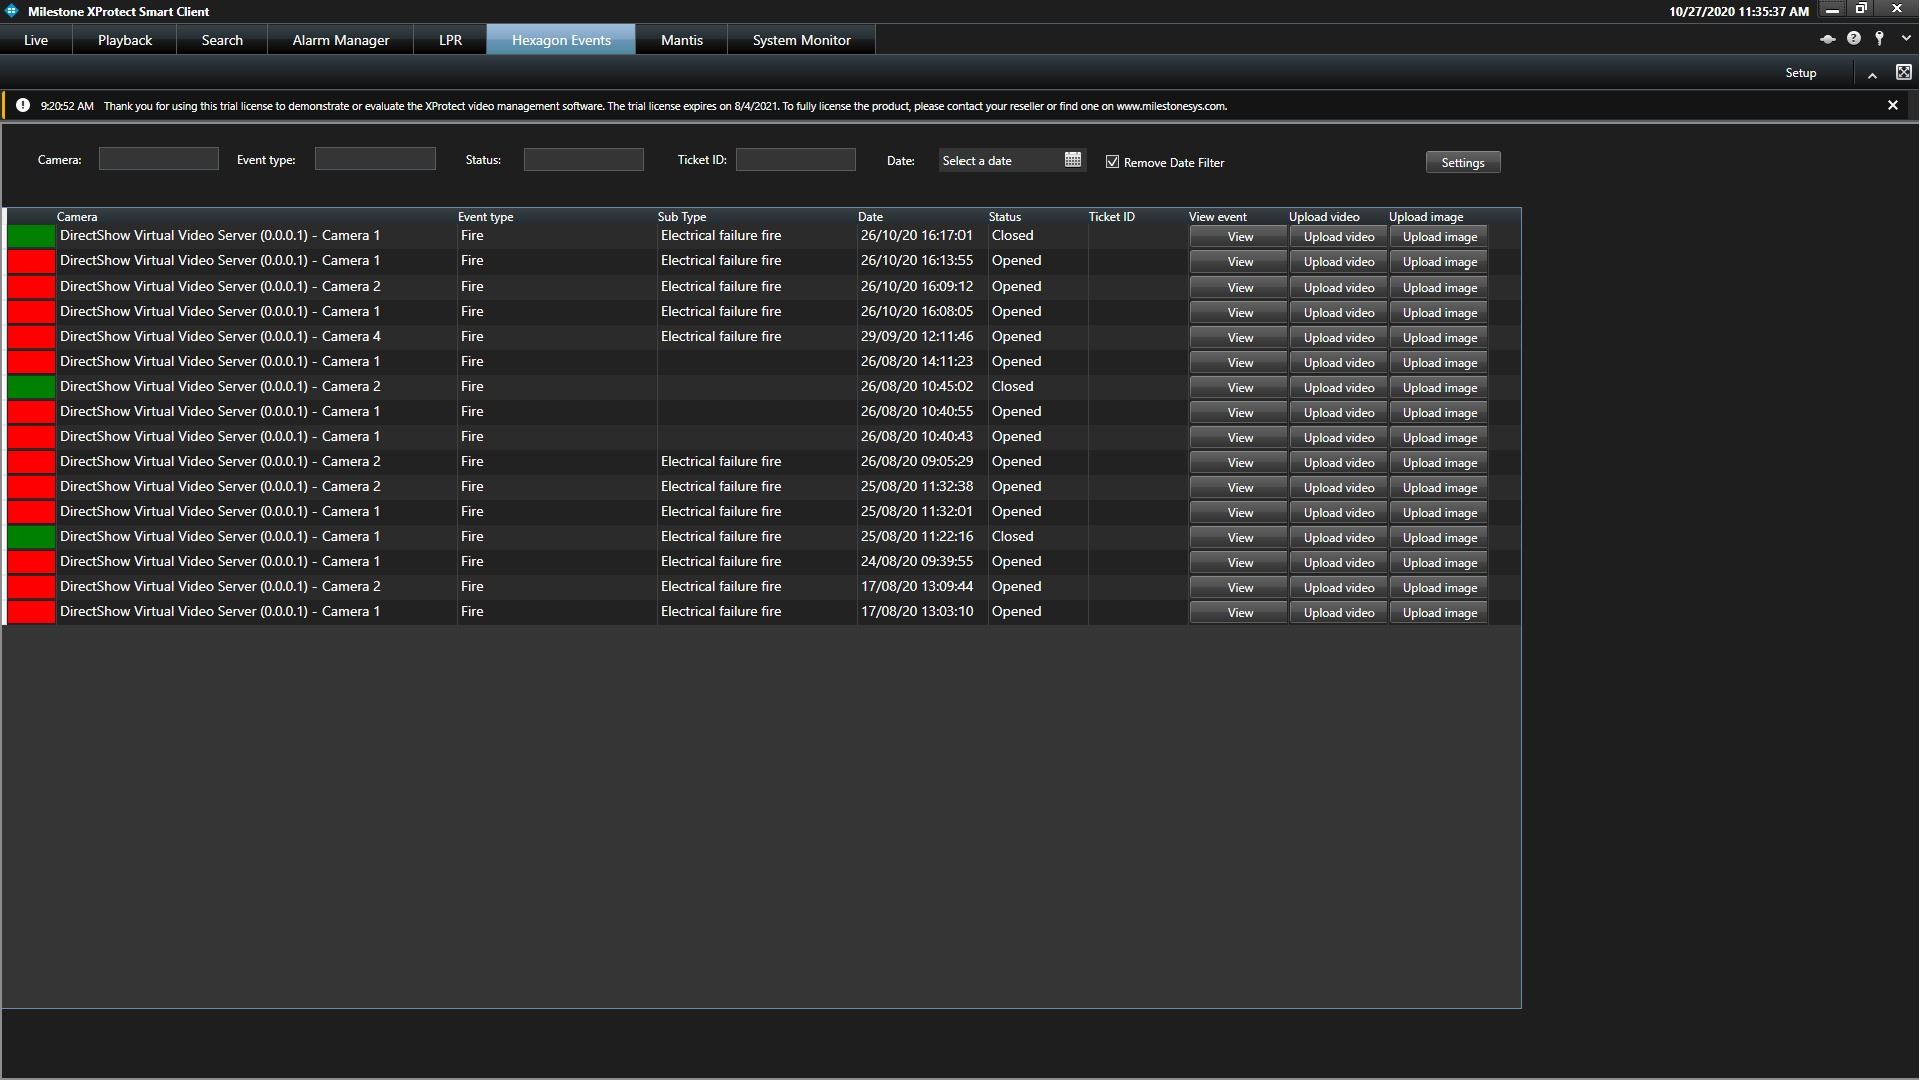Click the clock showing 10/27/2020 11:35:37 AM
Screen dimensions: 1920x1080
point(1738,12)
